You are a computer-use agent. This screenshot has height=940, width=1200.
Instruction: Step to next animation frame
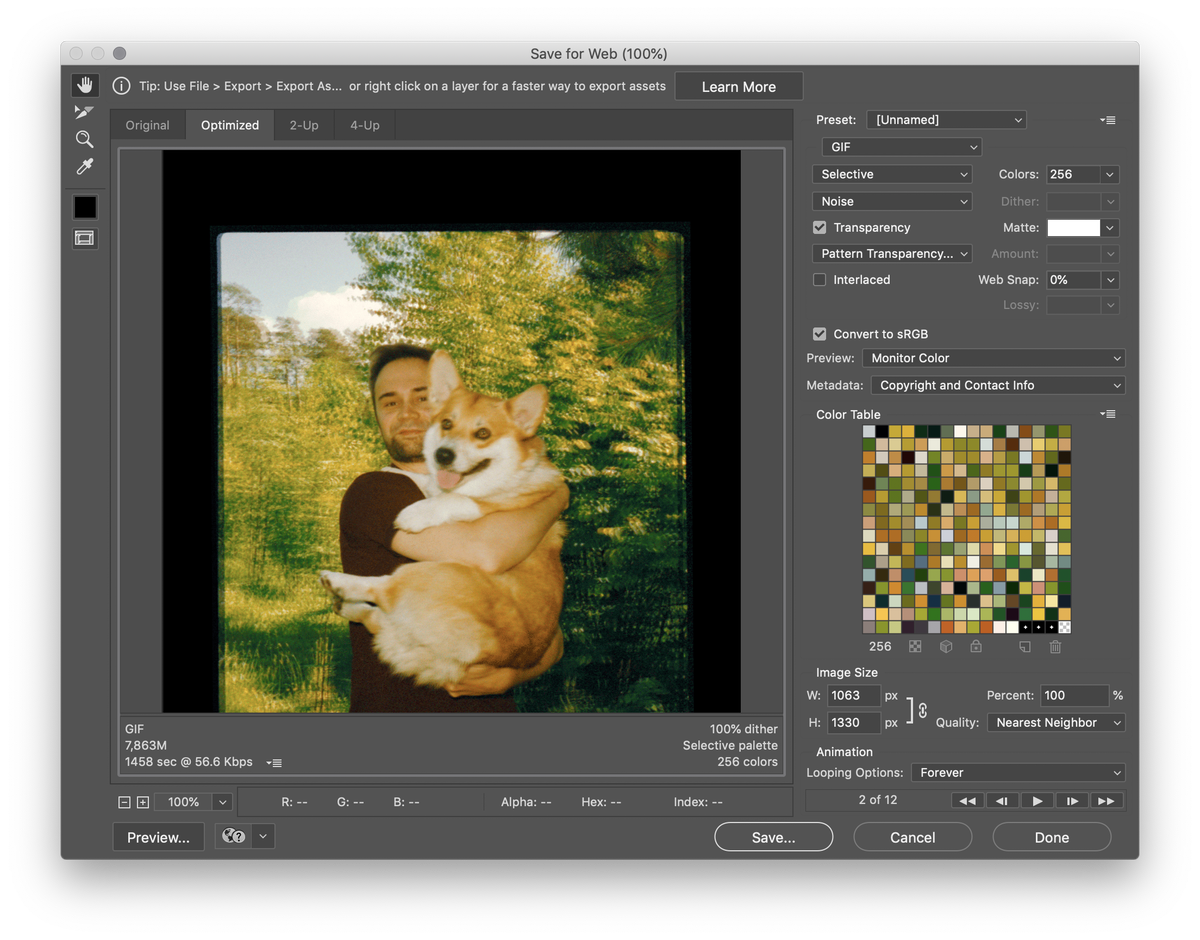[1071, 801]
